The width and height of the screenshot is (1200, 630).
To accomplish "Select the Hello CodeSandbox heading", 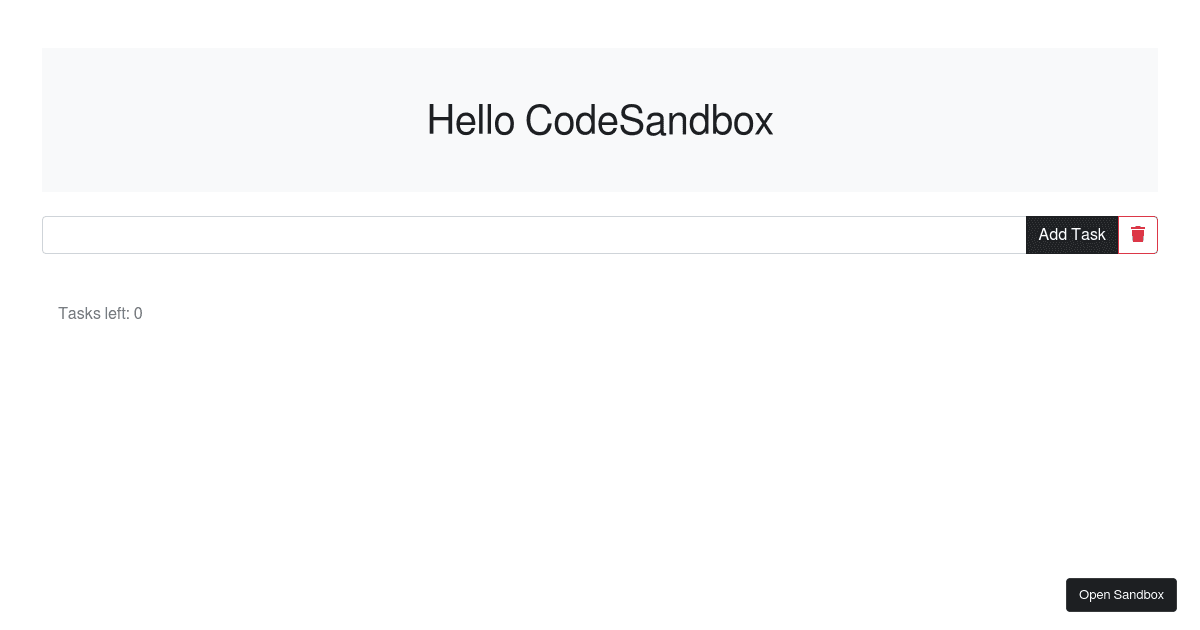I will tap(600, 120).
